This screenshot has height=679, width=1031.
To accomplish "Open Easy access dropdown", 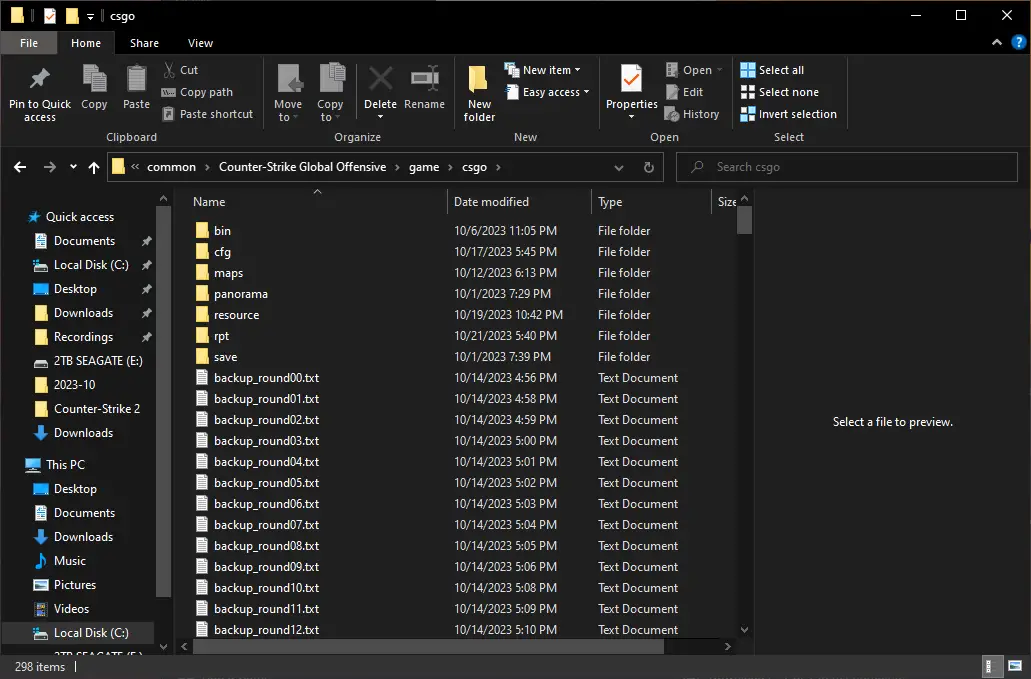I will pos(547,92).
